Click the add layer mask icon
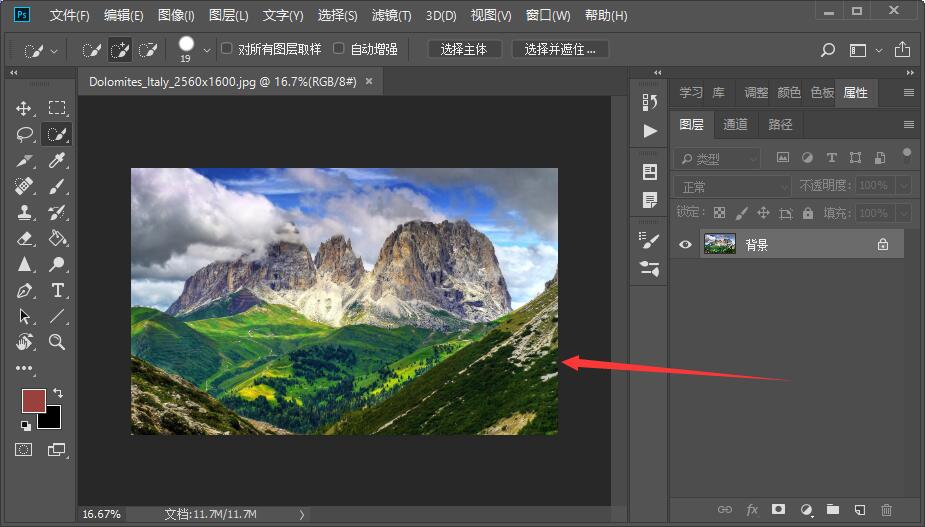Image resolution: width=925 pixels, height=527 pixels. point(779,509)
